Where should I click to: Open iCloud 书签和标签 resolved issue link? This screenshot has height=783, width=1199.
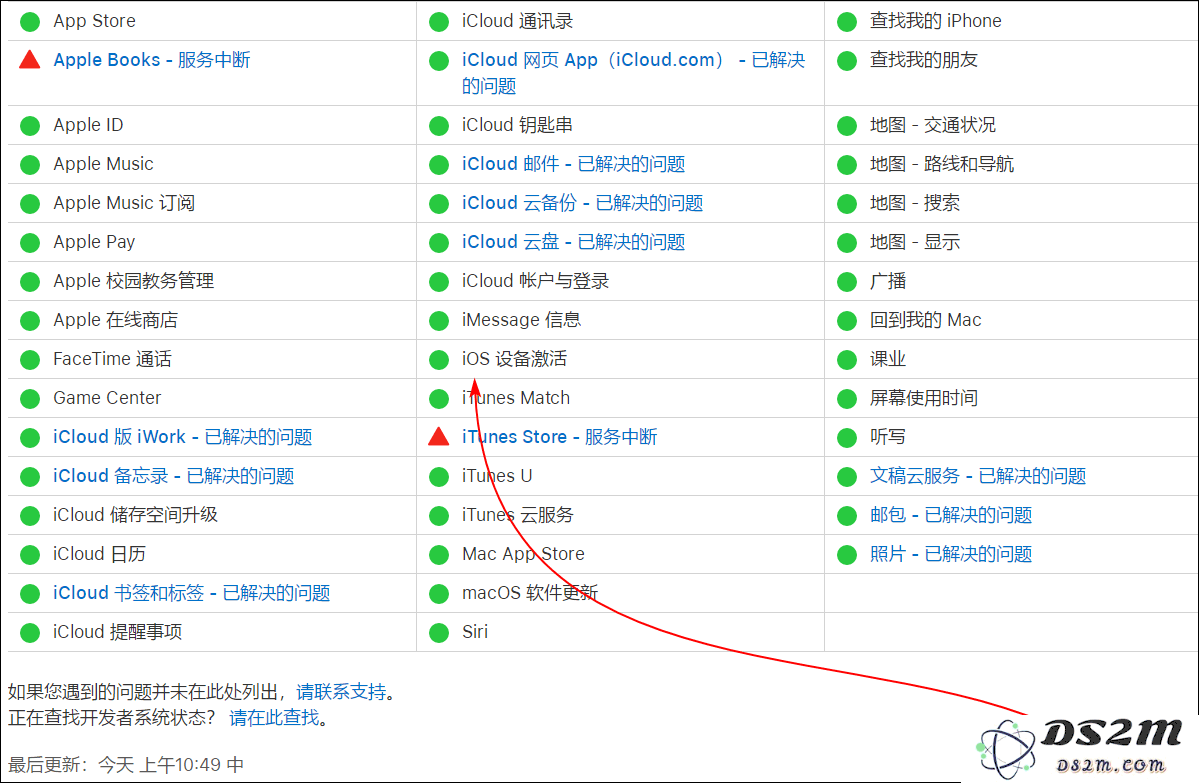pyautogui.click(x=191, y=593)
